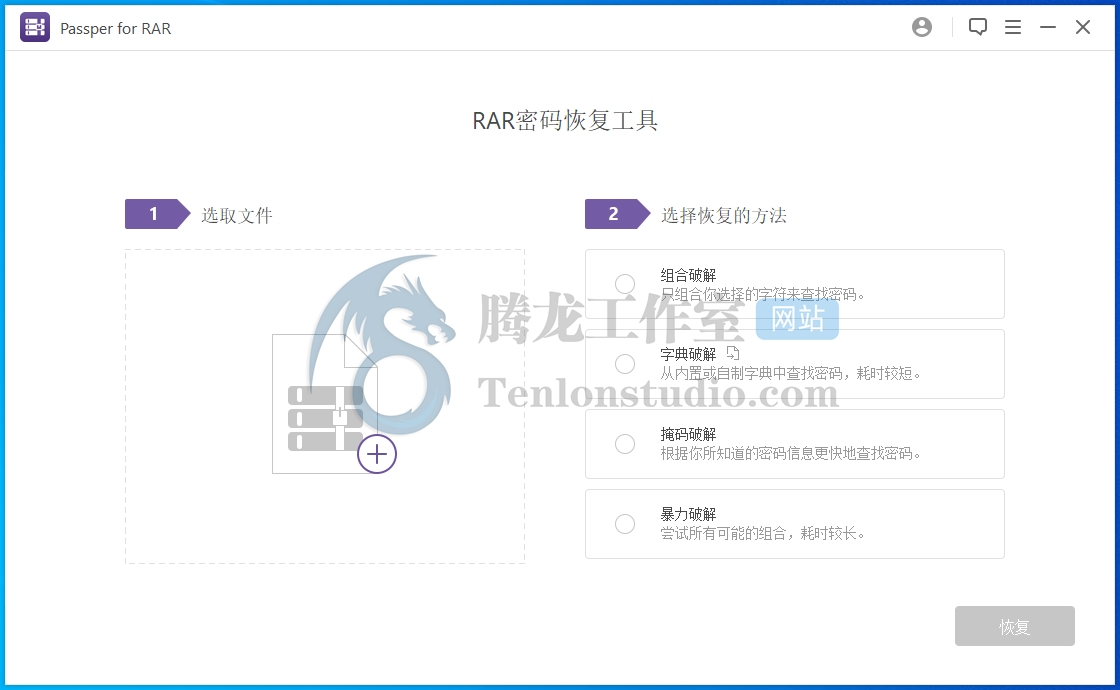The width and height of the screenshot is (1120, 690).
Task: Open the feedback chat bubble icon
Action: click(977, 27)
